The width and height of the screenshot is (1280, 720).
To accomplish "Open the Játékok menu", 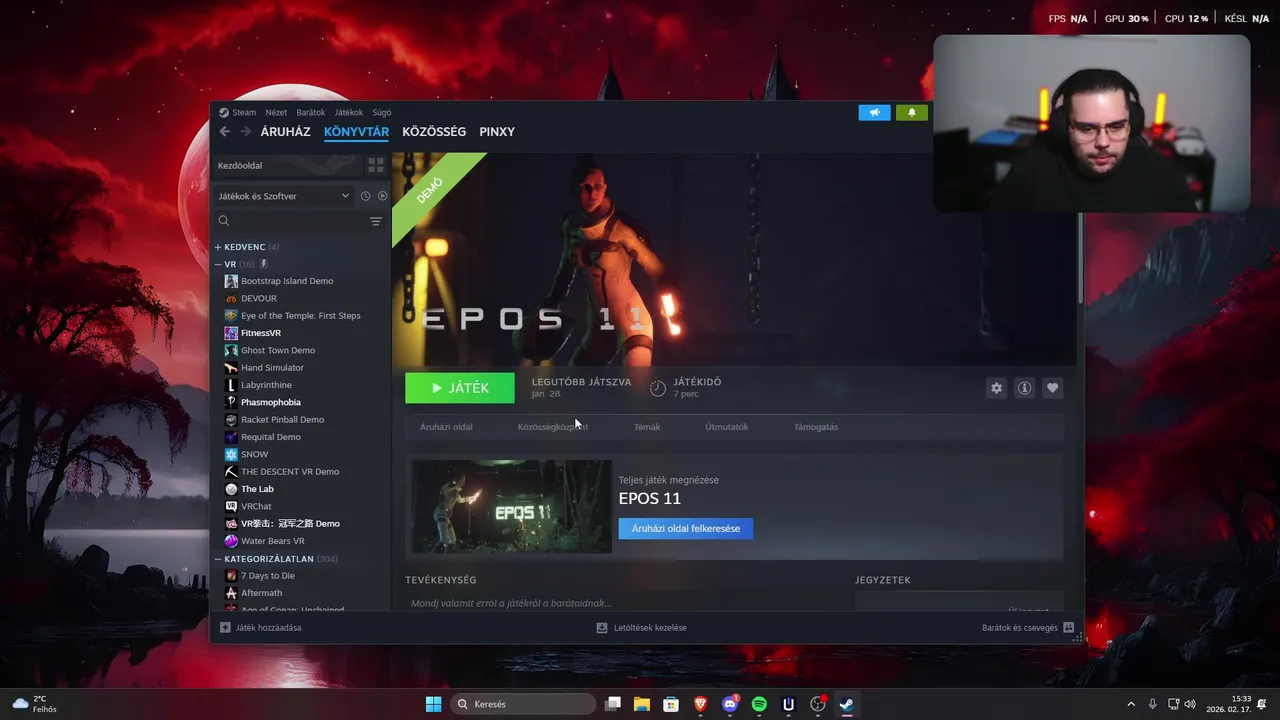I will (348, 112).
